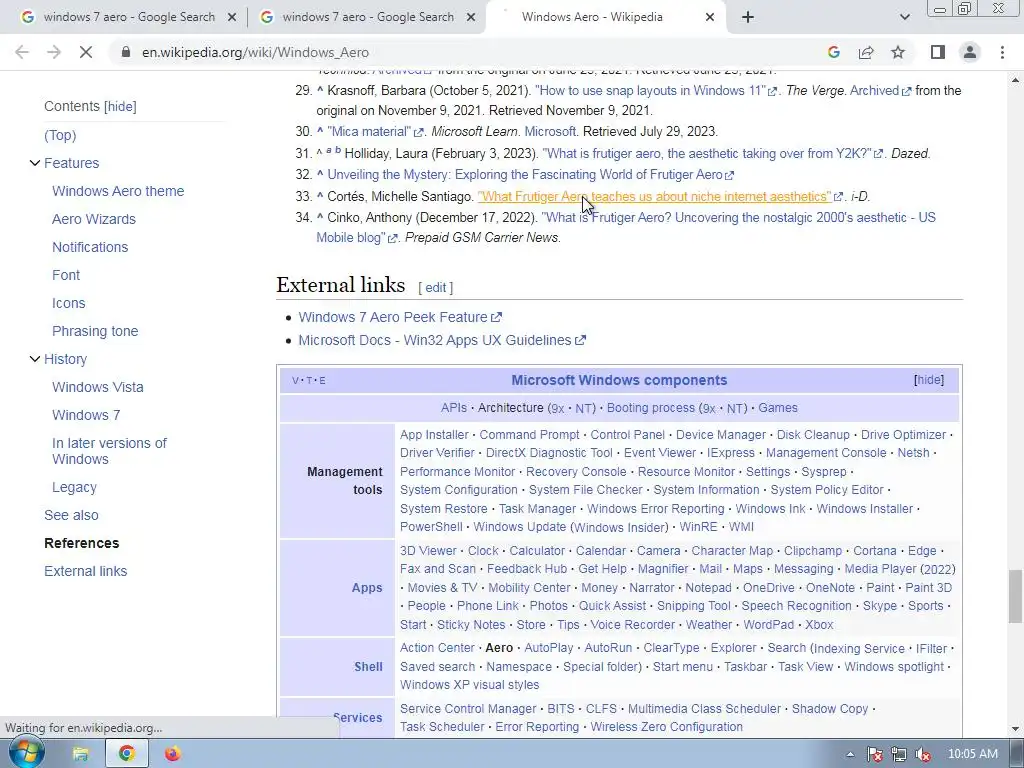This screenshot has width=1024, height=768.
Task: Stop loading the page with the X button
Action: coord(86,52)
